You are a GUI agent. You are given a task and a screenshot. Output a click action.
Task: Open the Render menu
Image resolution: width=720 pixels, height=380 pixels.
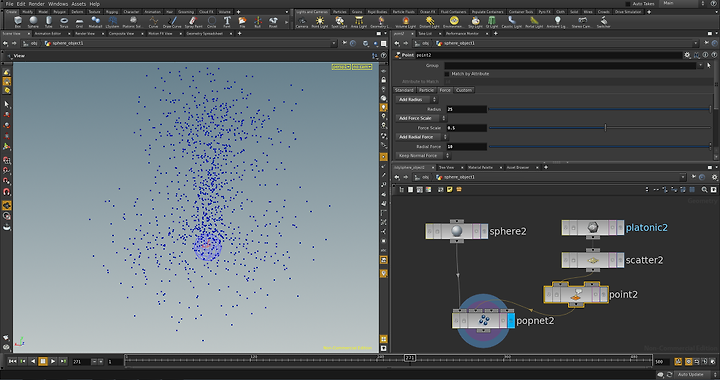(x=37, y=4)
